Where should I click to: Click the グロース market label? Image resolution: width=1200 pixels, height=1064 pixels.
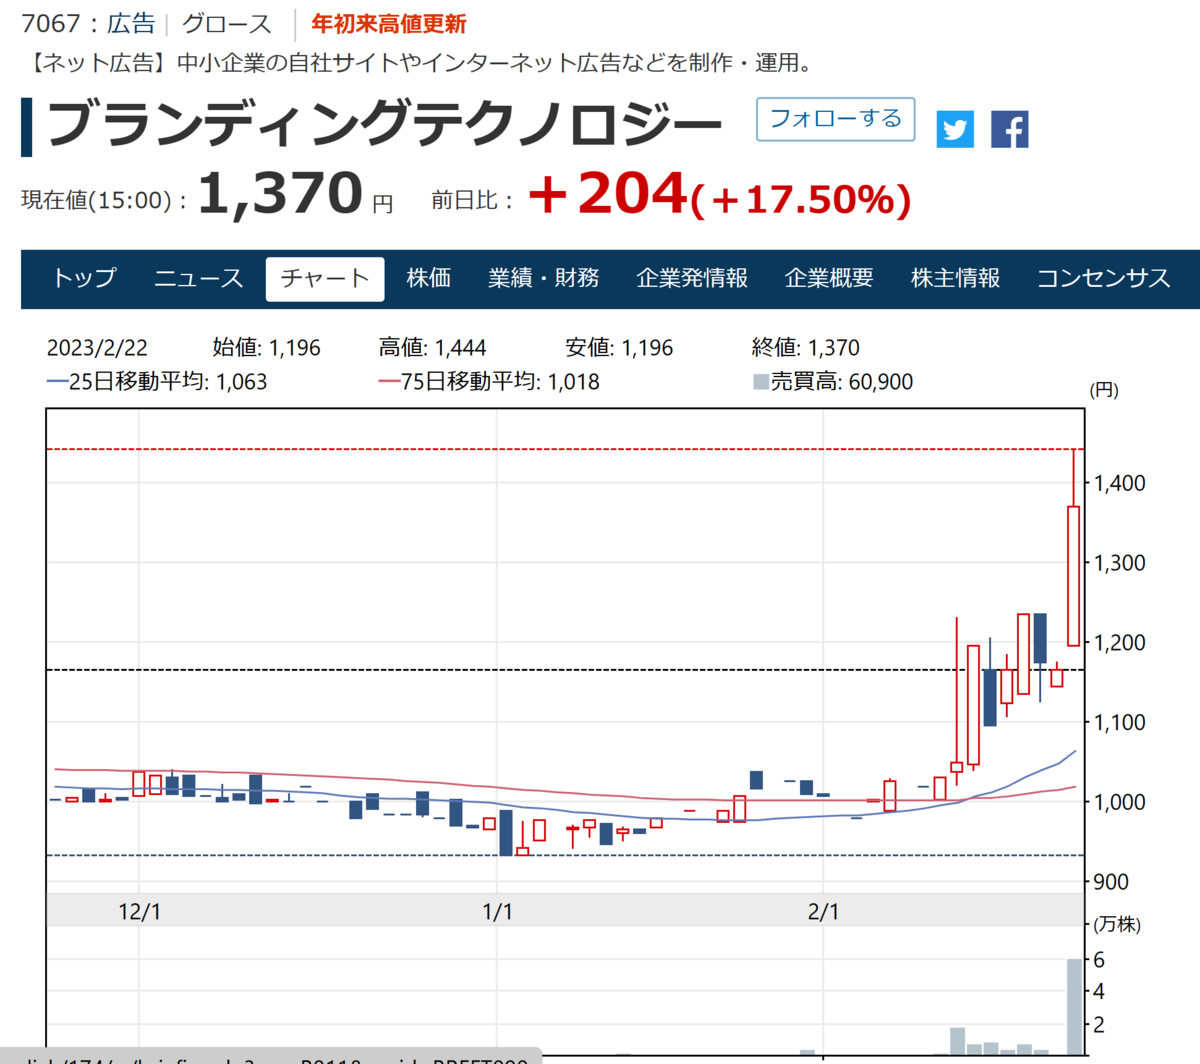tap(227, 24)
